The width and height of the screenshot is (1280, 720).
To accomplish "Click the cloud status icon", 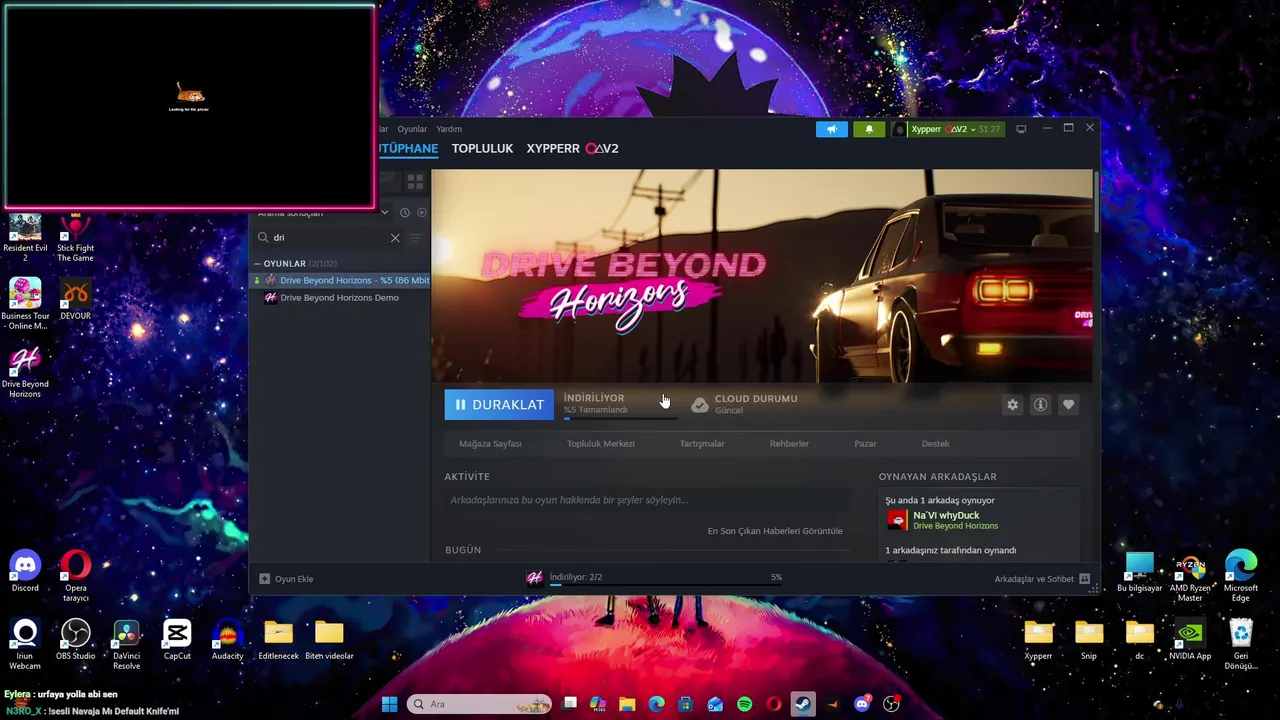I will (x=700, y=405).
